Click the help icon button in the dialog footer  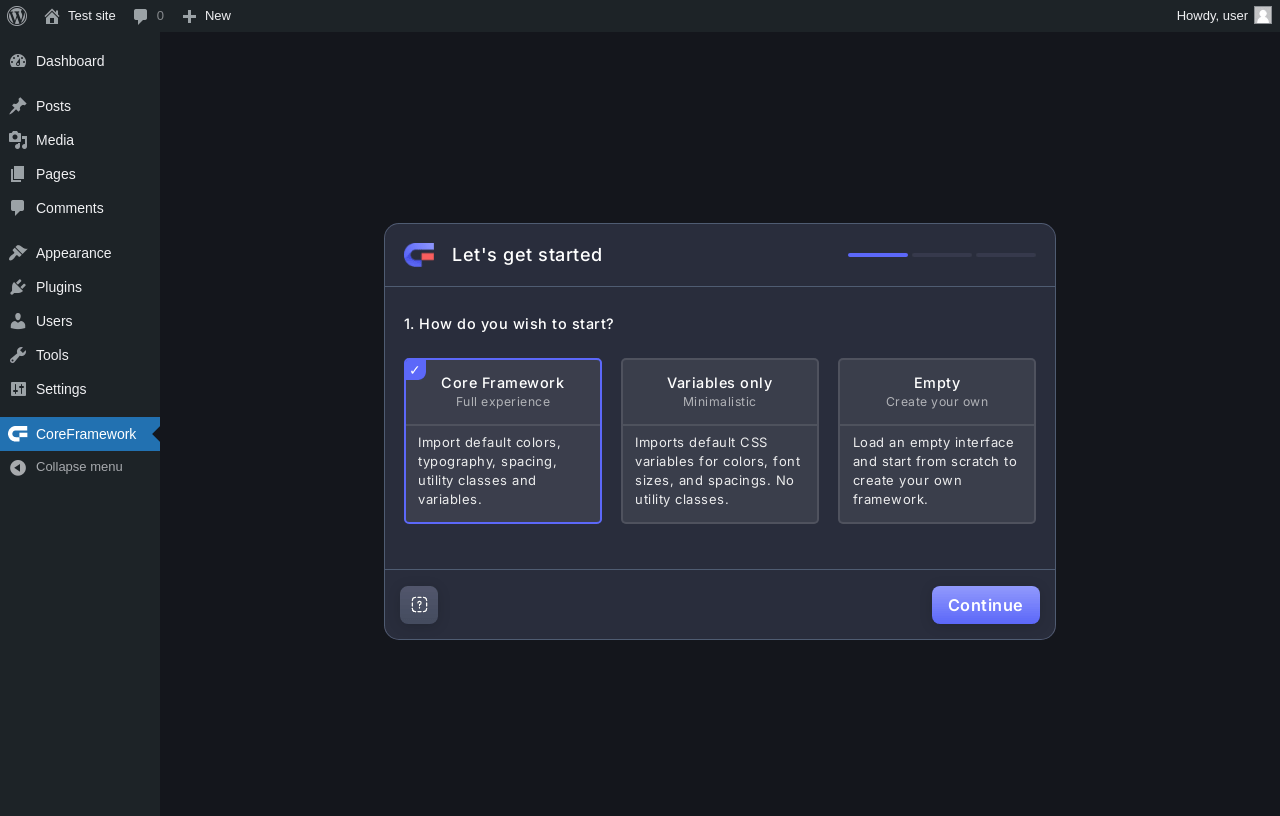tap(419, 605)
